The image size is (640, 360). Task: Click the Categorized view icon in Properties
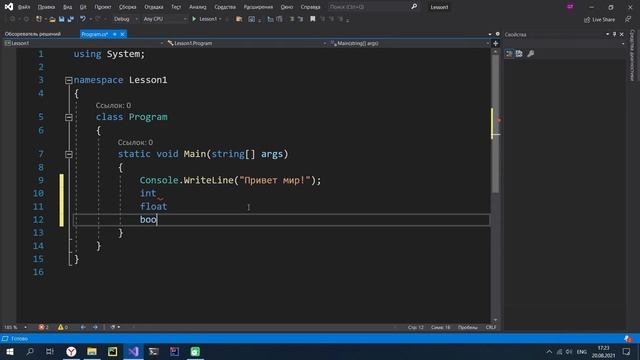point(509,53)
